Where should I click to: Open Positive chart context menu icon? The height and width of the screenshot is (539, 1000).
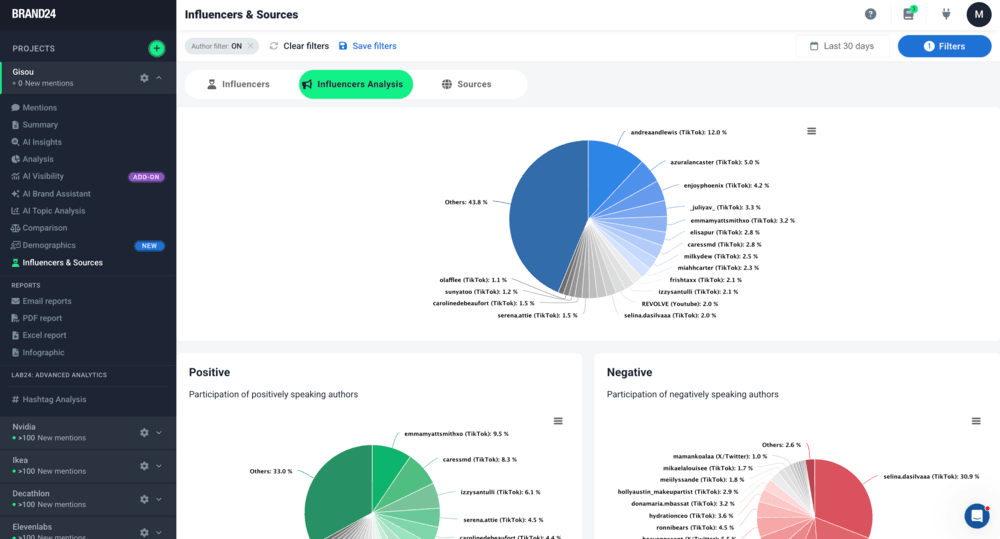coord(558,421)
